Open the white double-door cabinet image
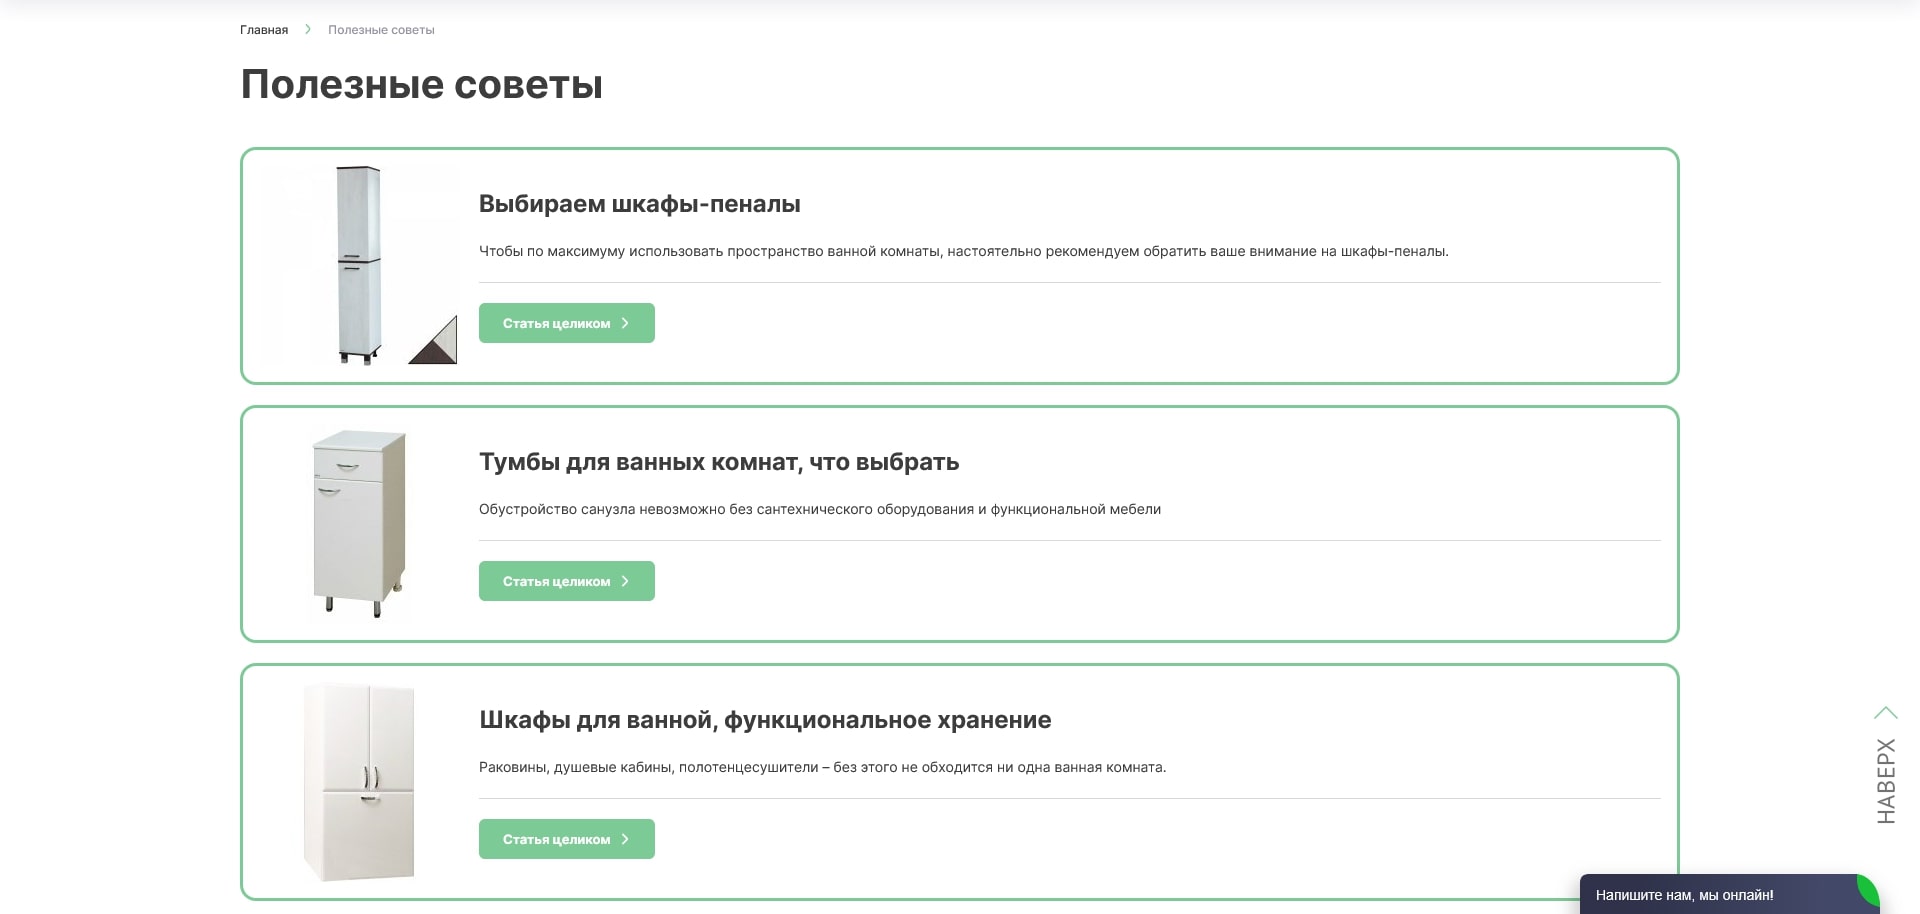Viewport: 1920px width, 914px height. click(x=359, y=782)
